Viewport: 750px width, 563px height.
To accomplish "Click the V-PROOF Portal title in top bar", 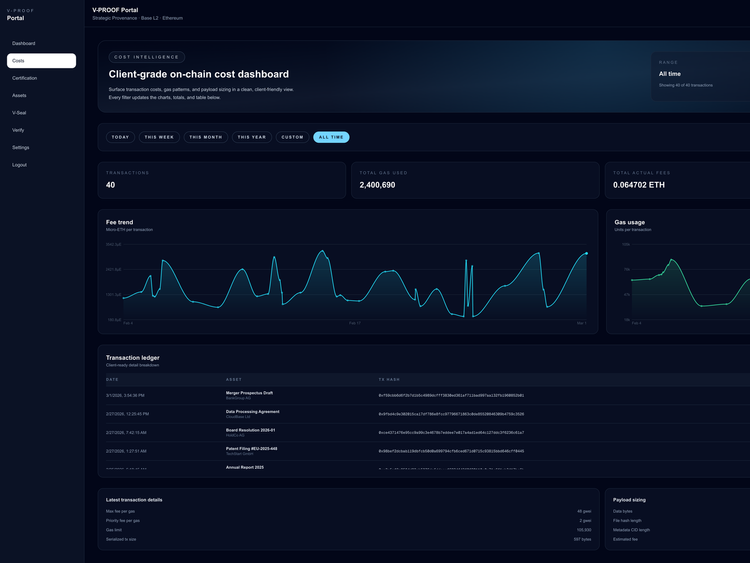I will tap(115, 10).
